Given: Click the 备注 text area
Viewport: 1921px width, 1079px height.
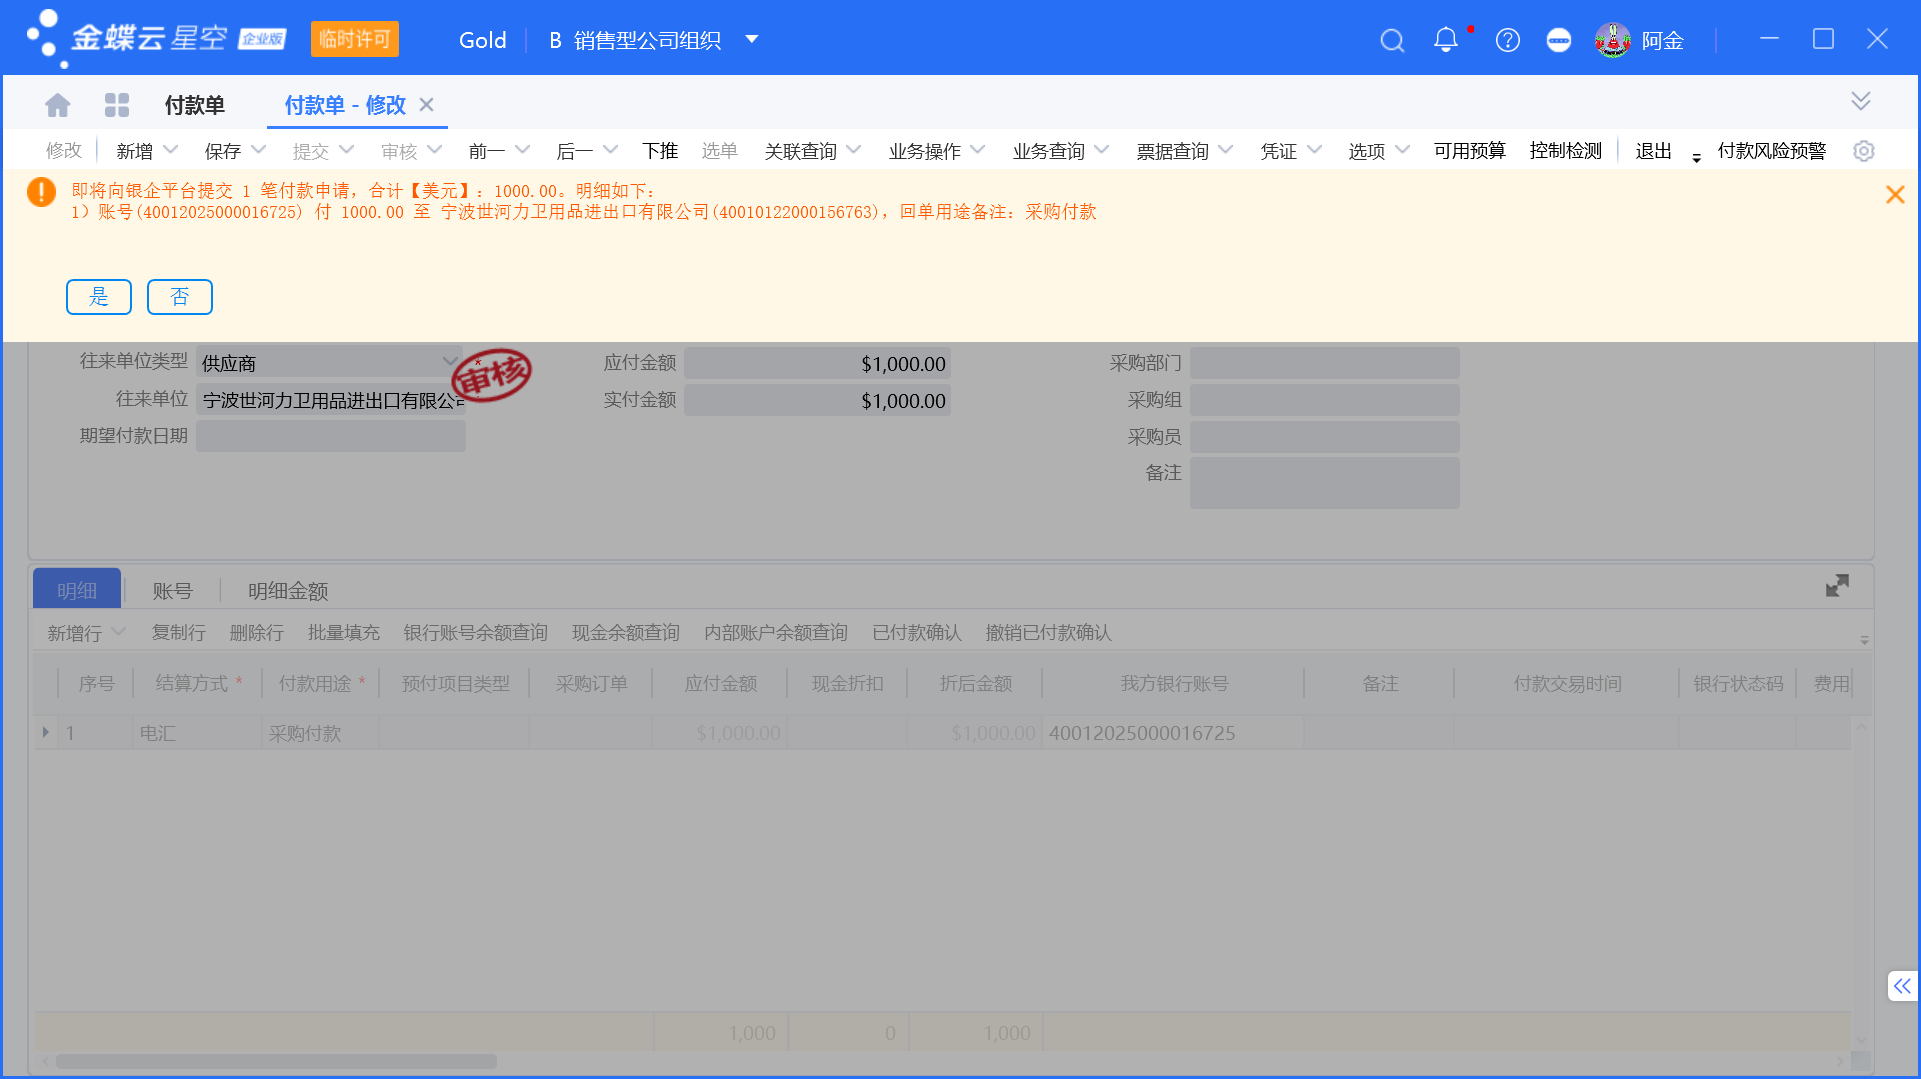Looking at the screenshot, I should pyautogui.click(x=1325, y=483).
